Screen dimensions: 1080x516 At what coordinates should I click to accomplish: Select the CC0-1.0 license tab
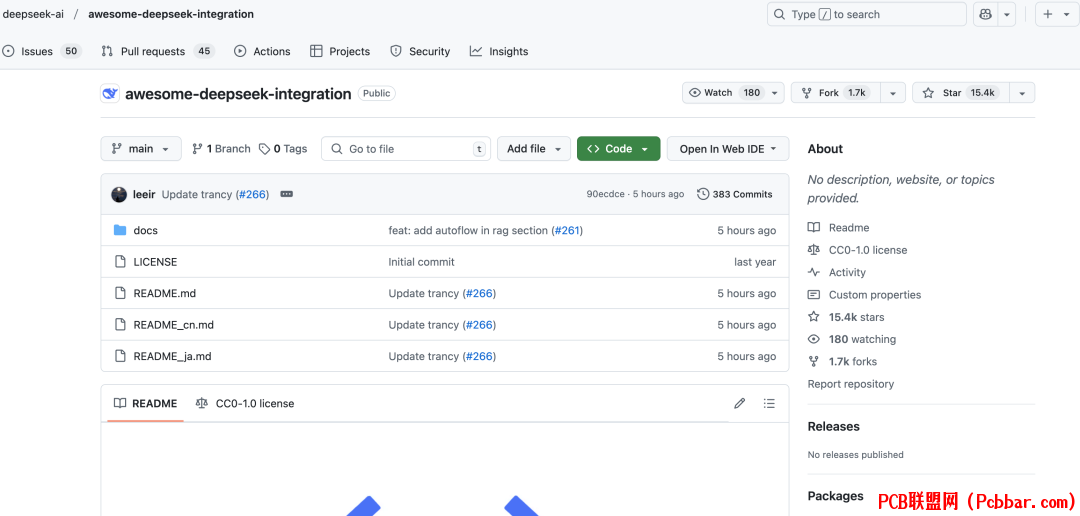pos(245,404)
